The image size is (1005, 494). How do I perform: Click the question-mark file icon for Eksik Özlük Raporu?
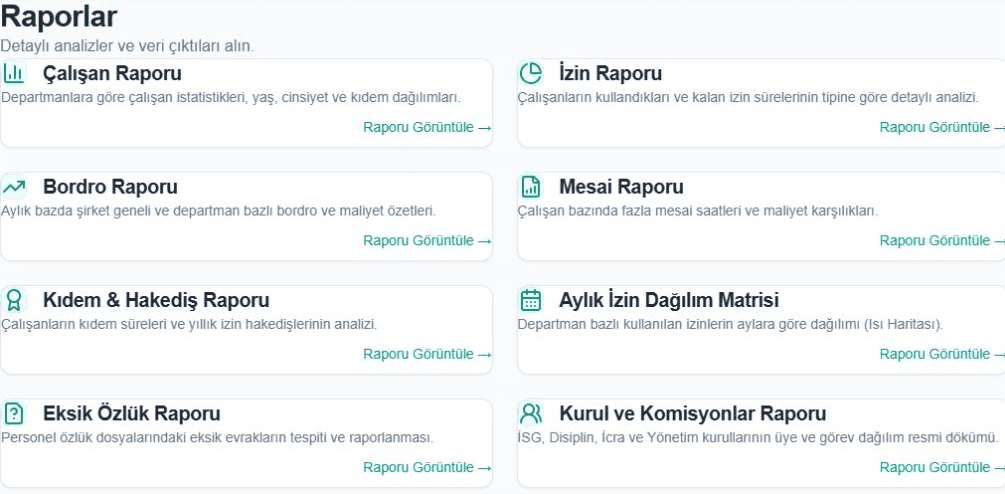(x=13, y=414)
